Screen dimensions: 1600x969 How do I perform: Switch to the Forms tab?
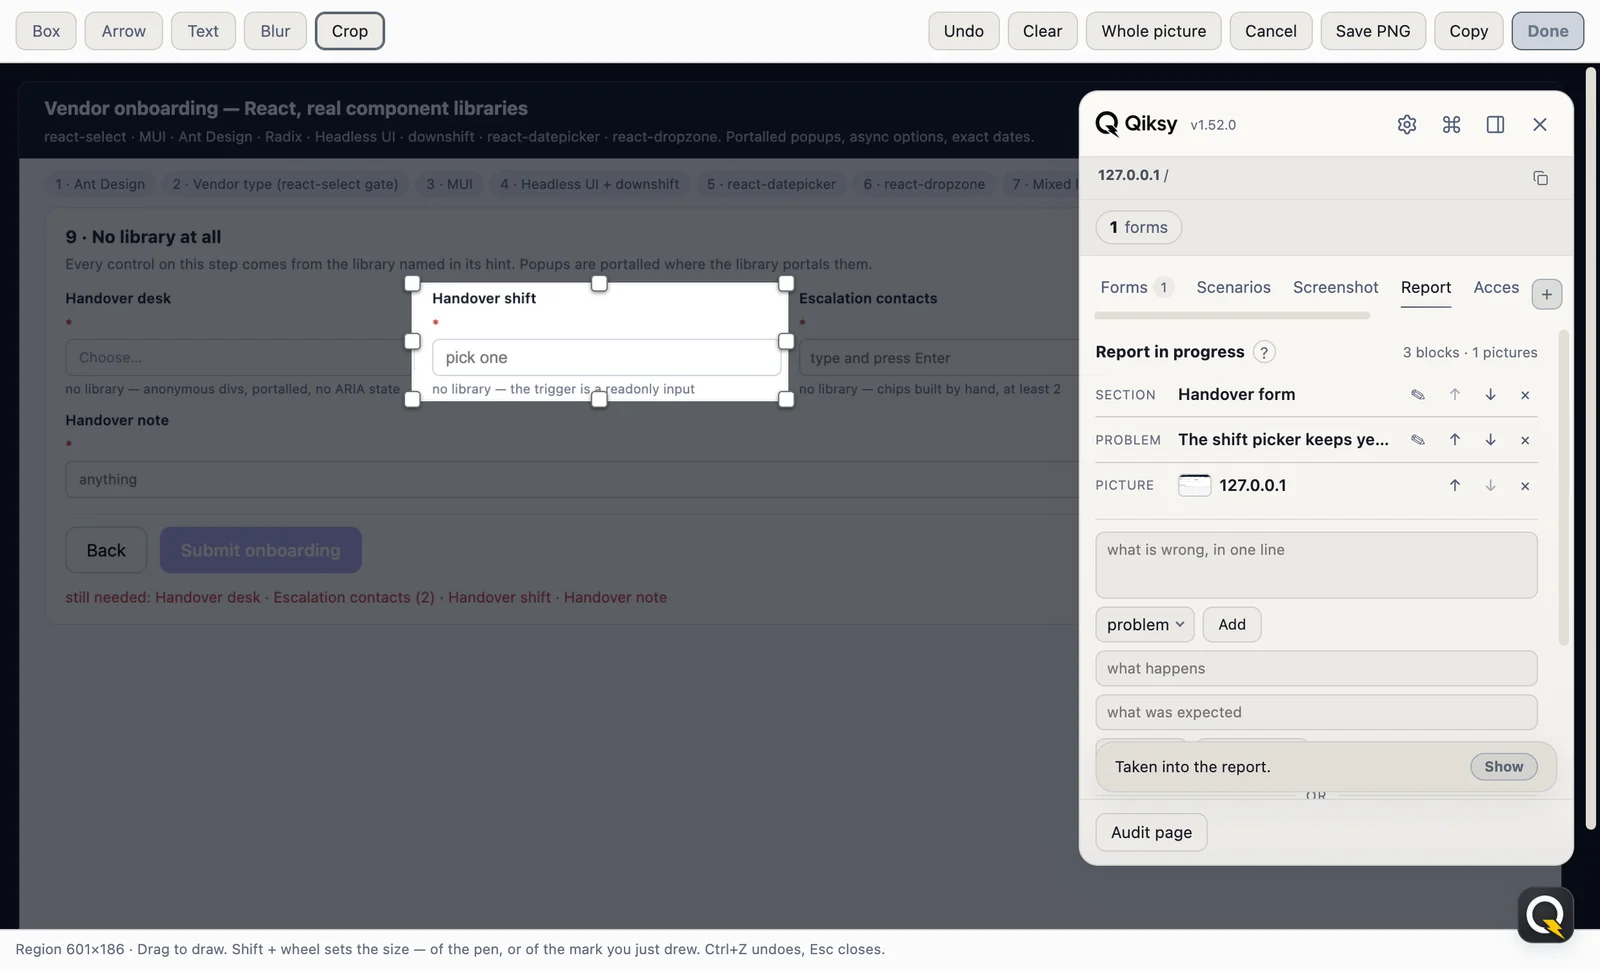coord(1135,288)
